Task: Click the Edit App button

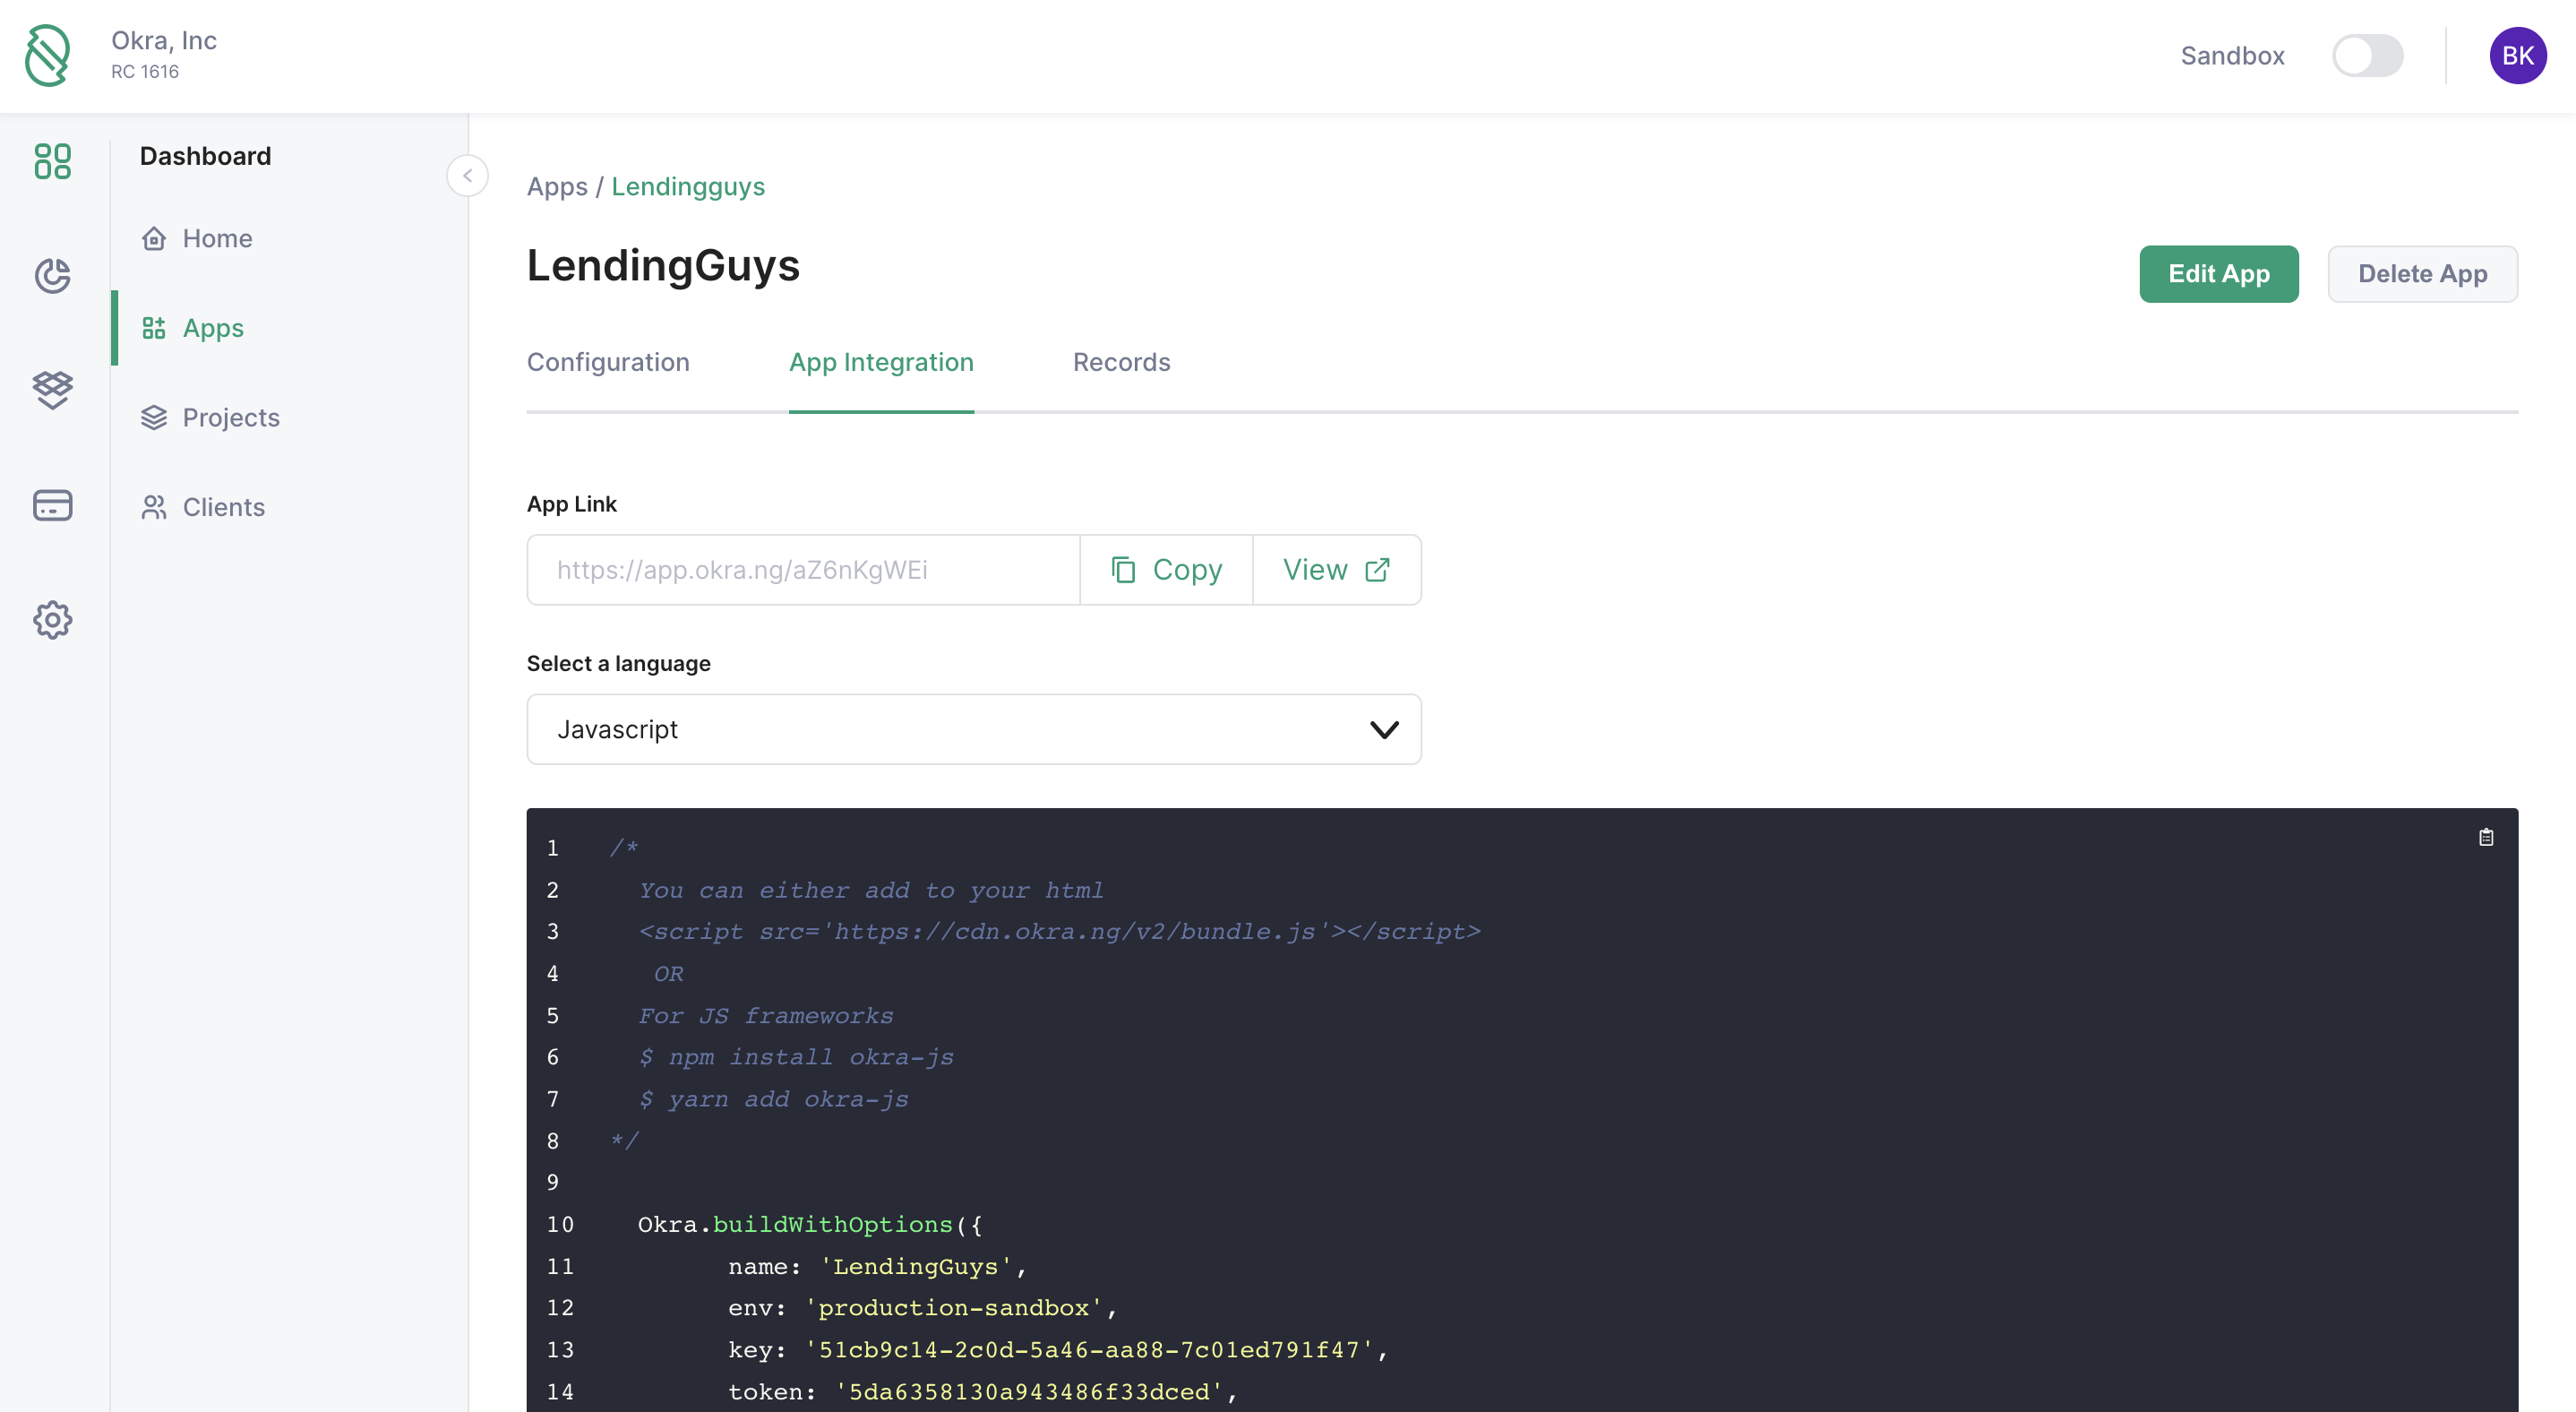Action: click(x=2218, y=274)
